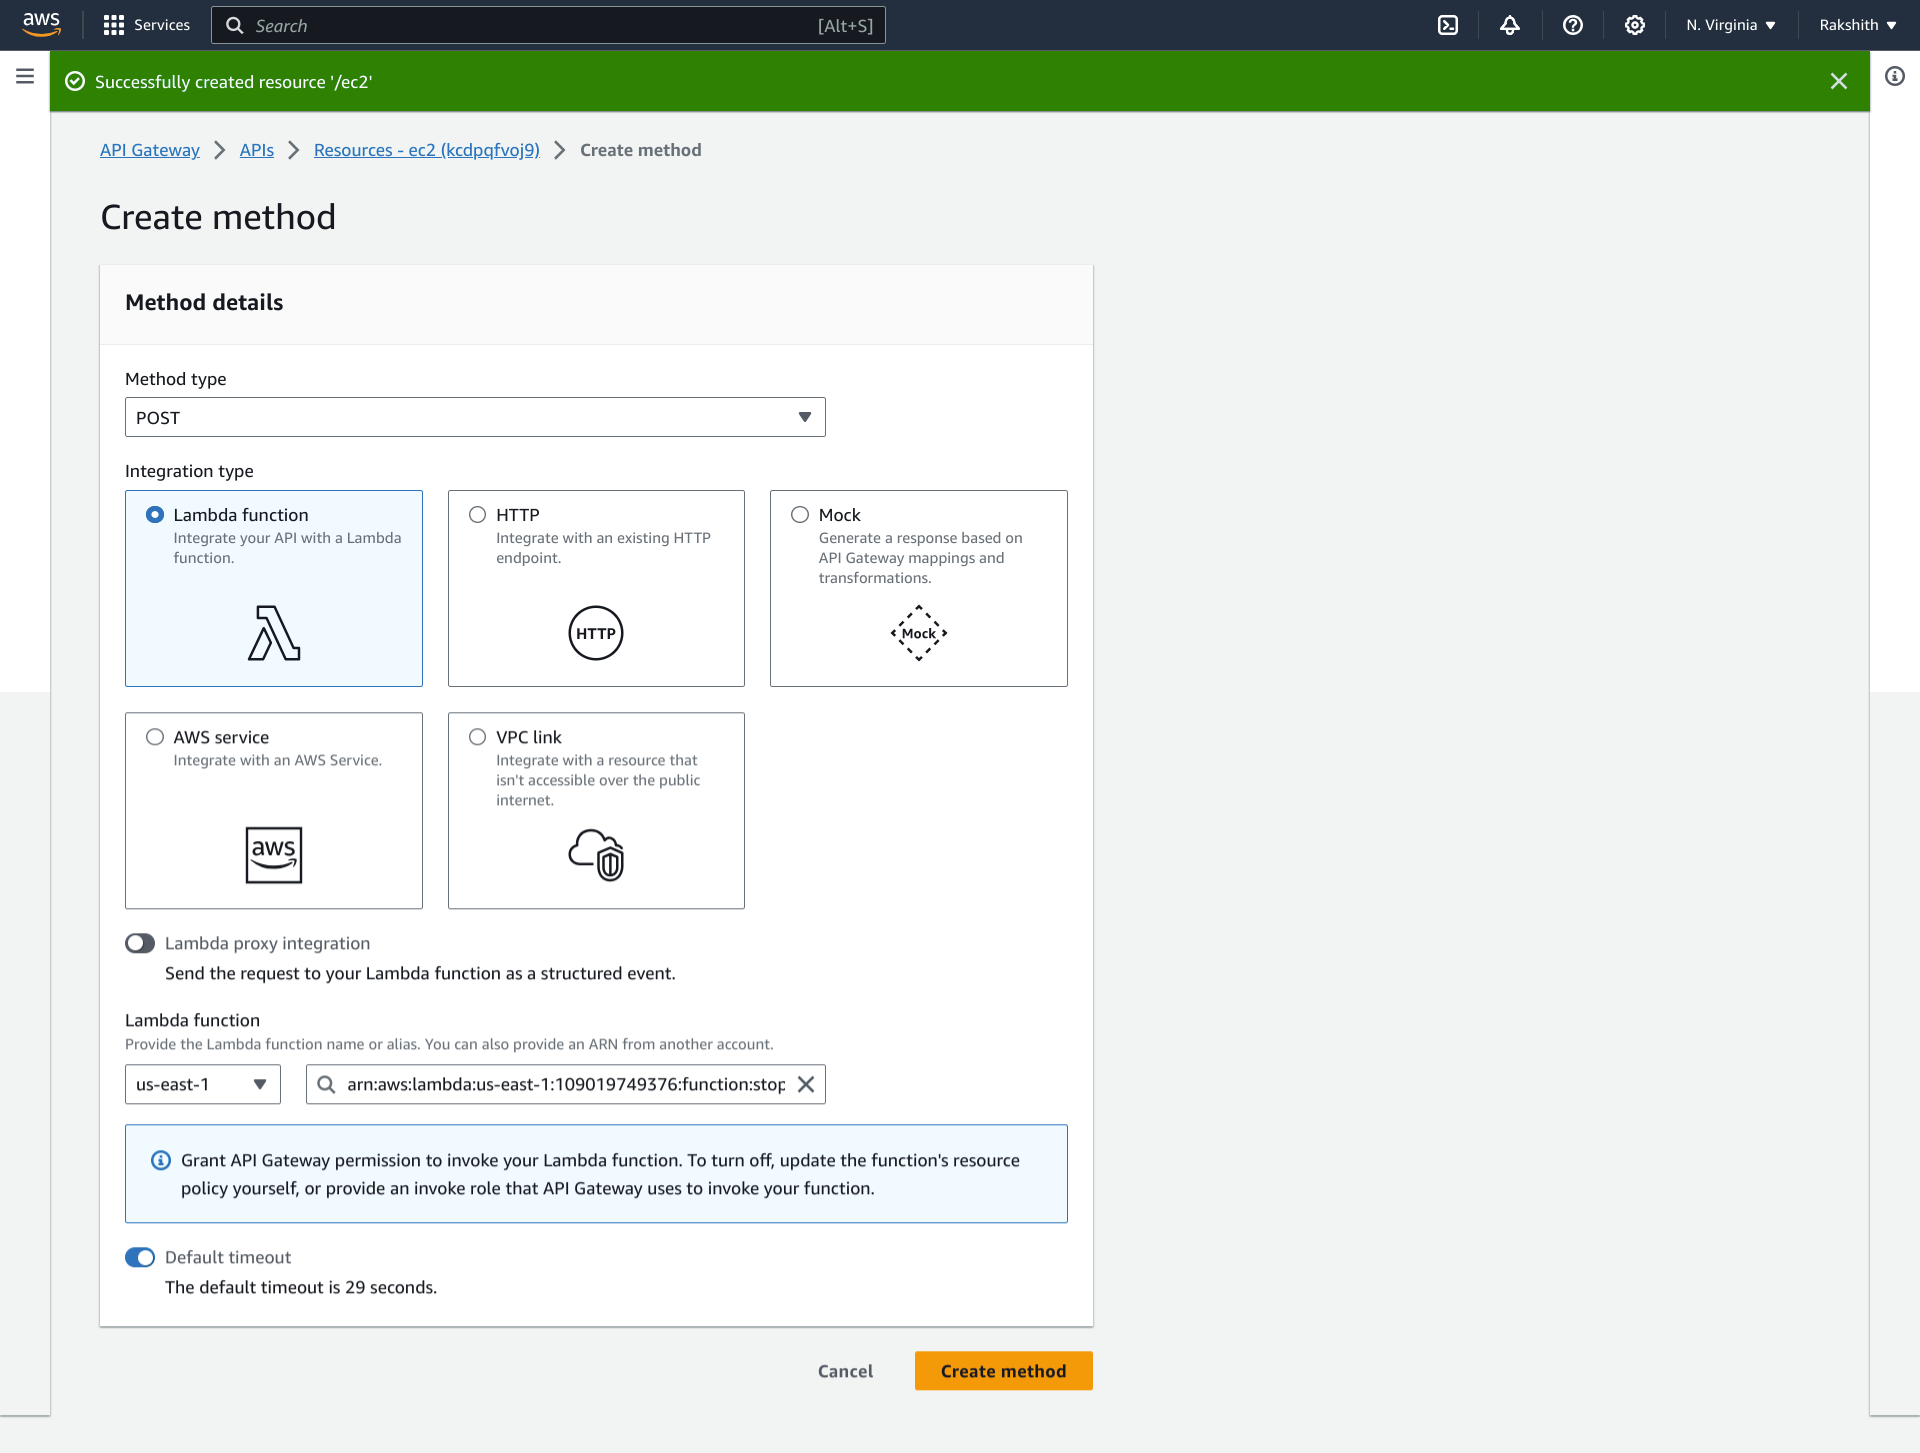Open the us-east-1 region dropdown
This screenshot has width=1920, height=1453.
(x=203, y=1084)
